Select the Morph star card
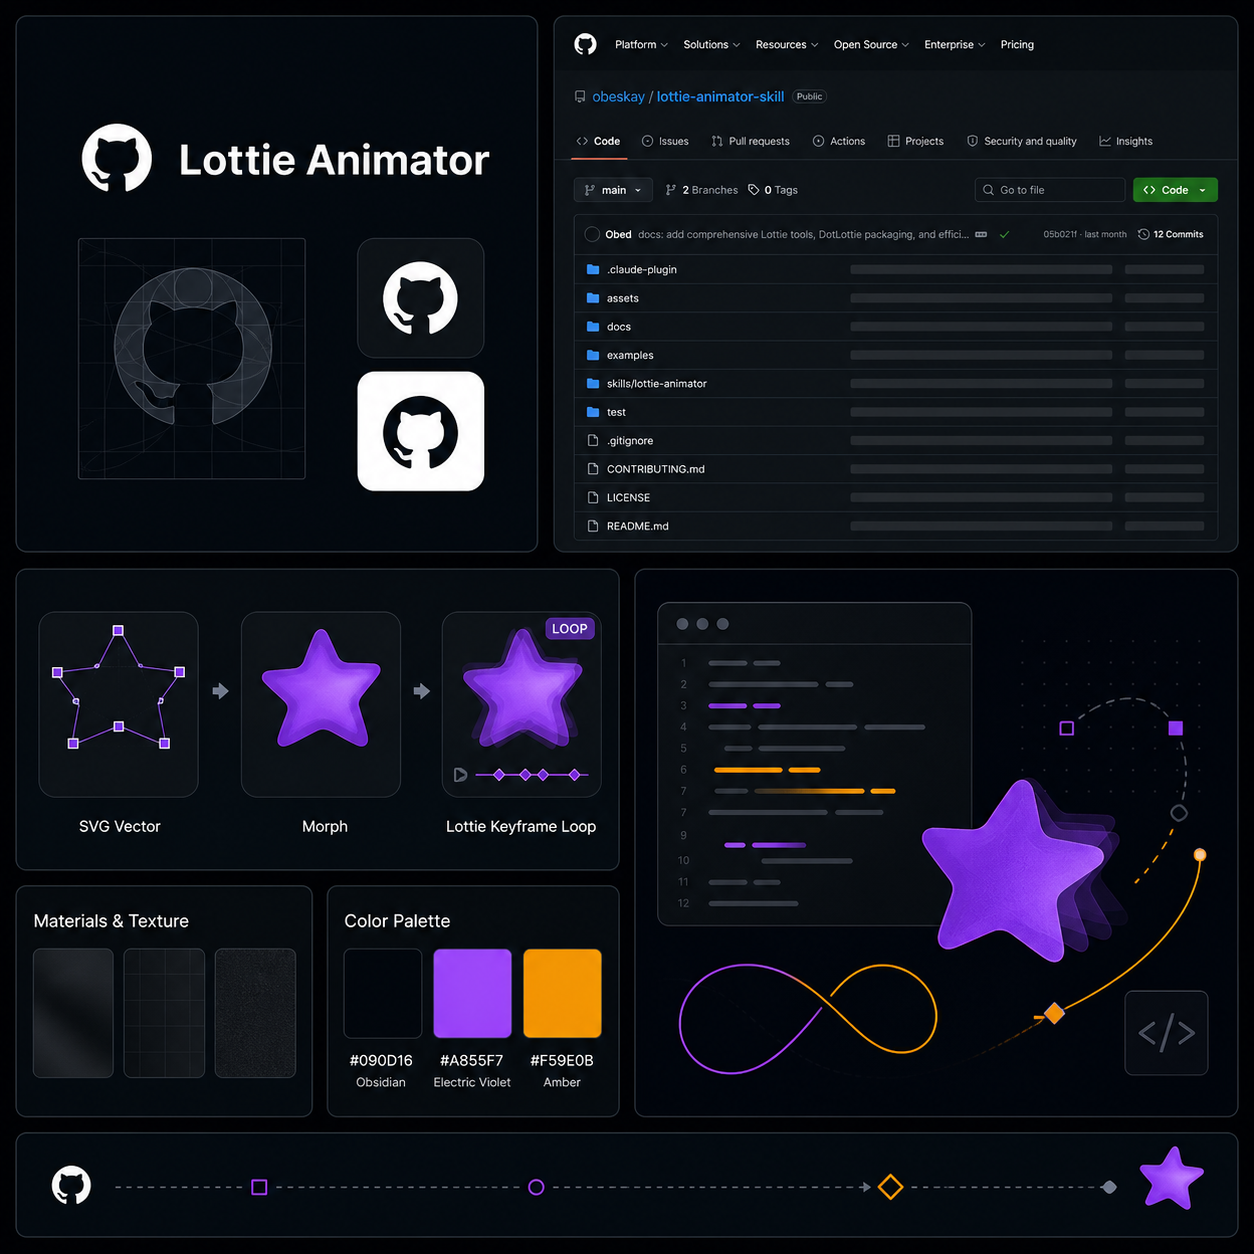 (x=321, y=704)
